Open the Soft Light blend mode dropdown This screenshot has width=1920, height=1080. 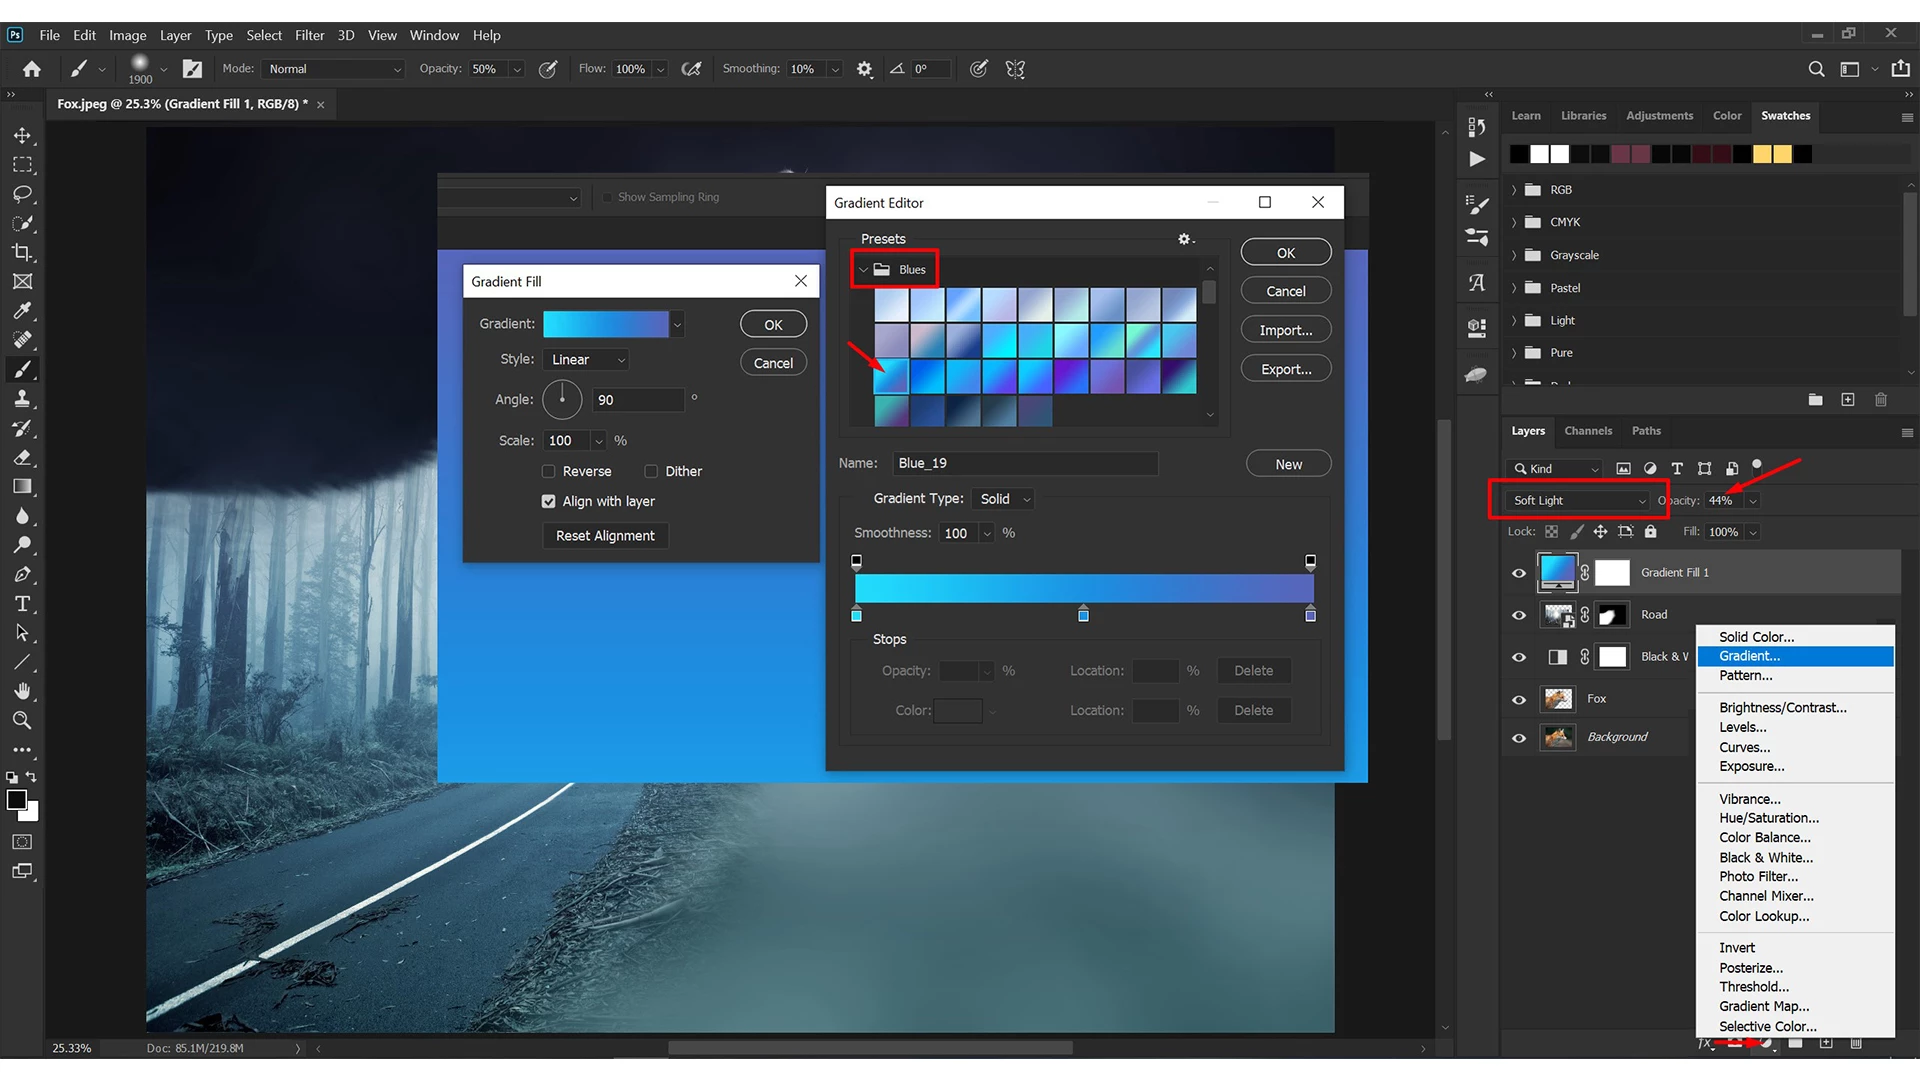click(1579, 500)
